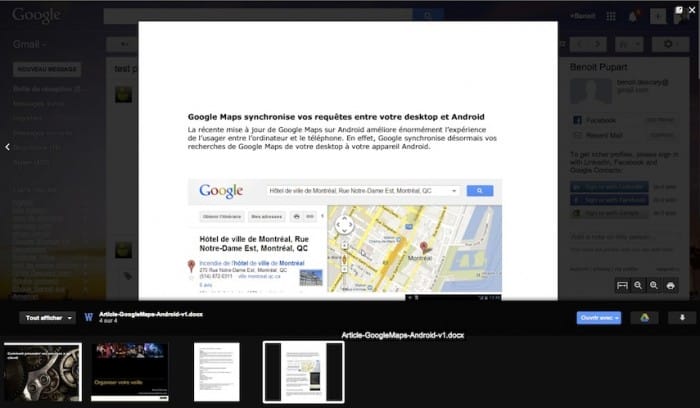
Task: Click the Article-GoogleMaps-Android-v1.docx filename
Action: 151,314
